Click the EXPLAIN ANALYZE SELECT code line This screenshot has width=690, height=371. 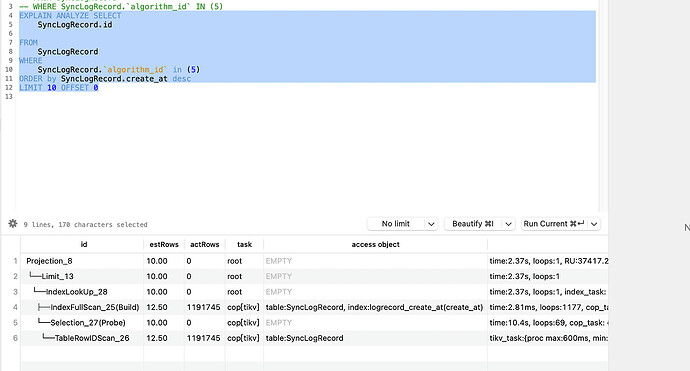70,16
